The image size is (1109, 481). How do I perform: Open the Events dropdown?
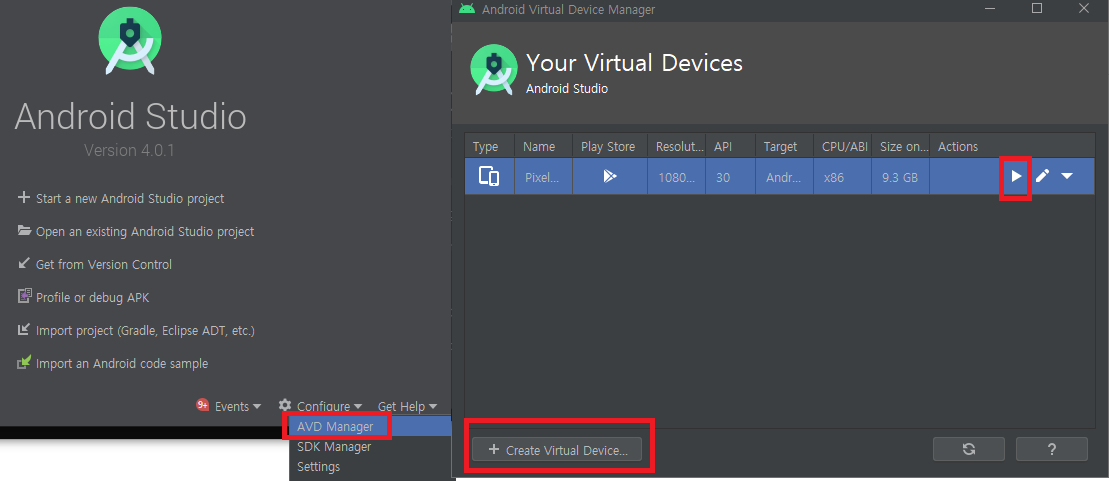[238, 406]
